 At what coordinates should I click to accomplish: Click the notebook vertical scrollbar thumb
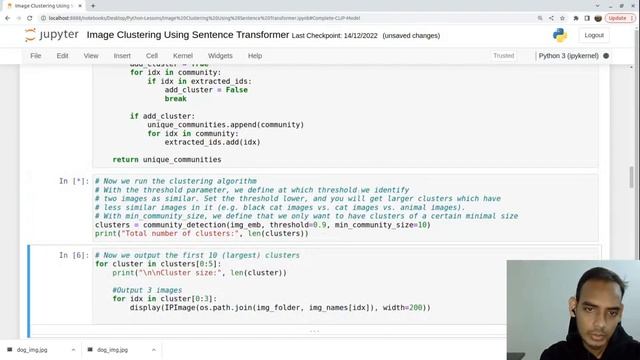pyautogui.click(x=632, y=177)
